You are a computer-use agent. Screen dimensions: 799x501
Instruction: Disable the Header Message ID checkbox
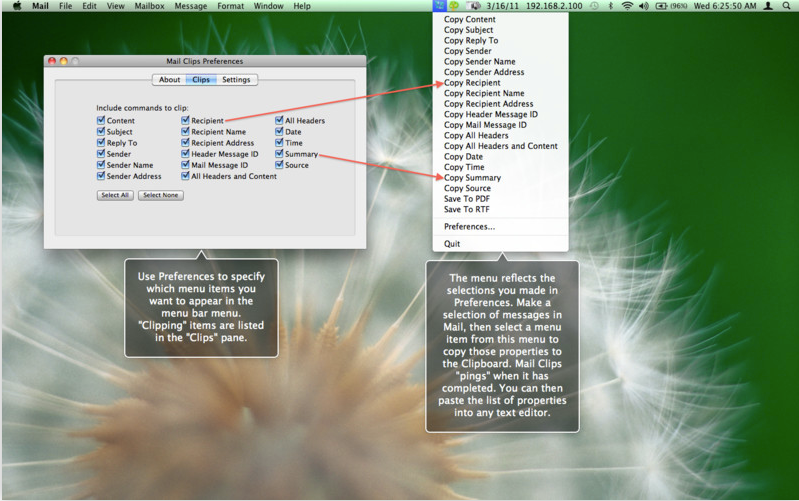click(185, 153)
